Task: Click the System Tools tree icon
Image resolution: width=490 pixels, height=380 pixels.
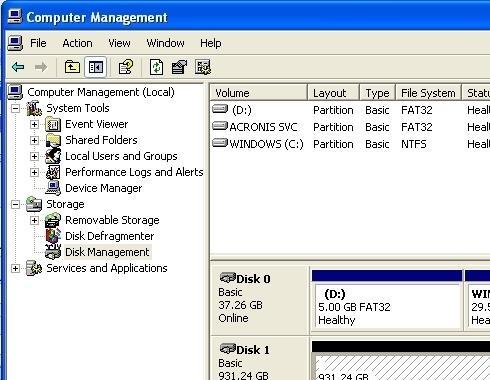Action: pyautogui.click(x=34, y=108)
